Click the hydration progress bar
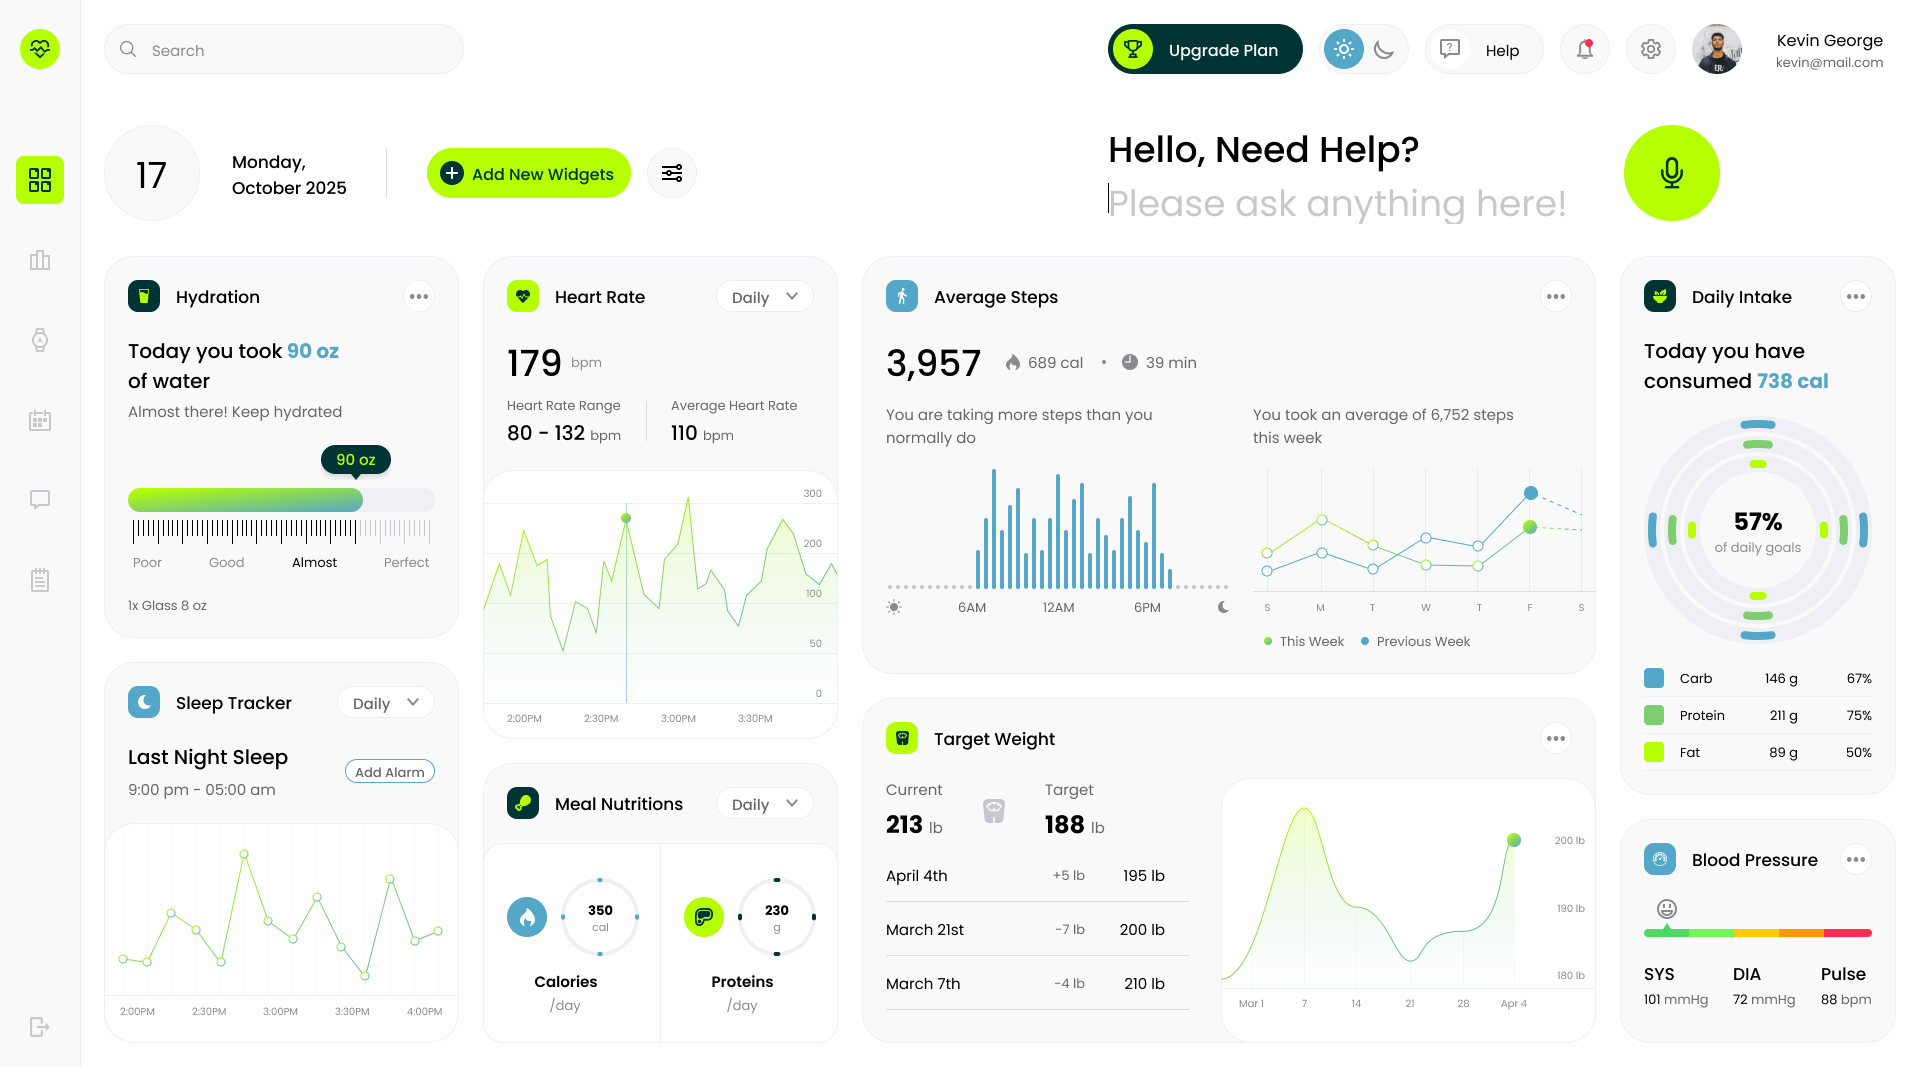Screen dimensions: 1920x1067 click(281, 500)
